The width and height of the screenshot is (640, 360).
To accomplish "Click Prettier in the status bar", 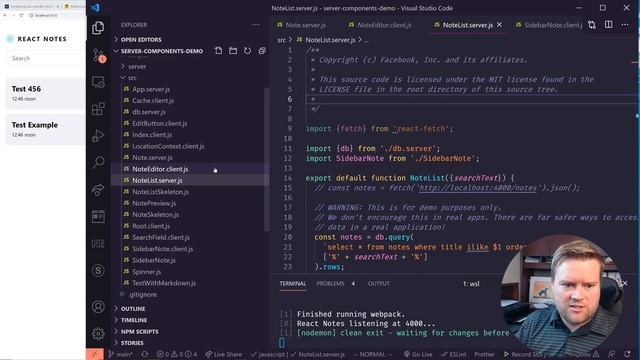I will (484, 354).
